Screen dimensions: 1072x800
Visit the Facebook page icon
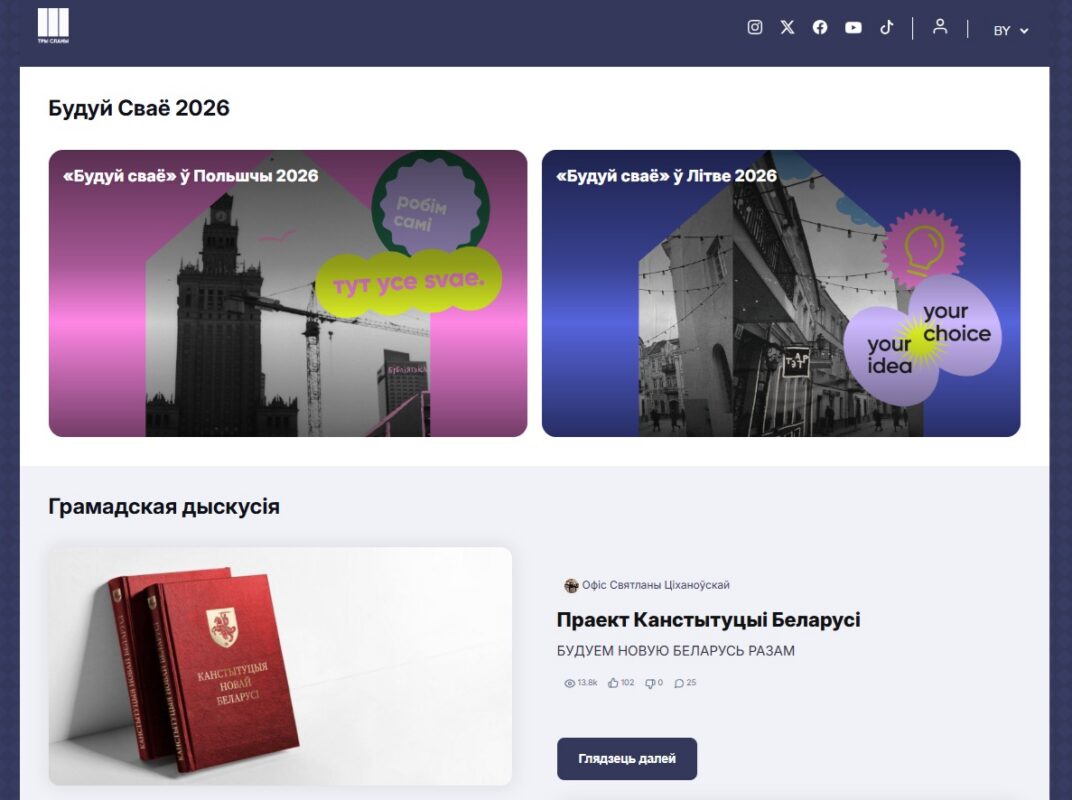pyautogui.click(x=820, y=27)
